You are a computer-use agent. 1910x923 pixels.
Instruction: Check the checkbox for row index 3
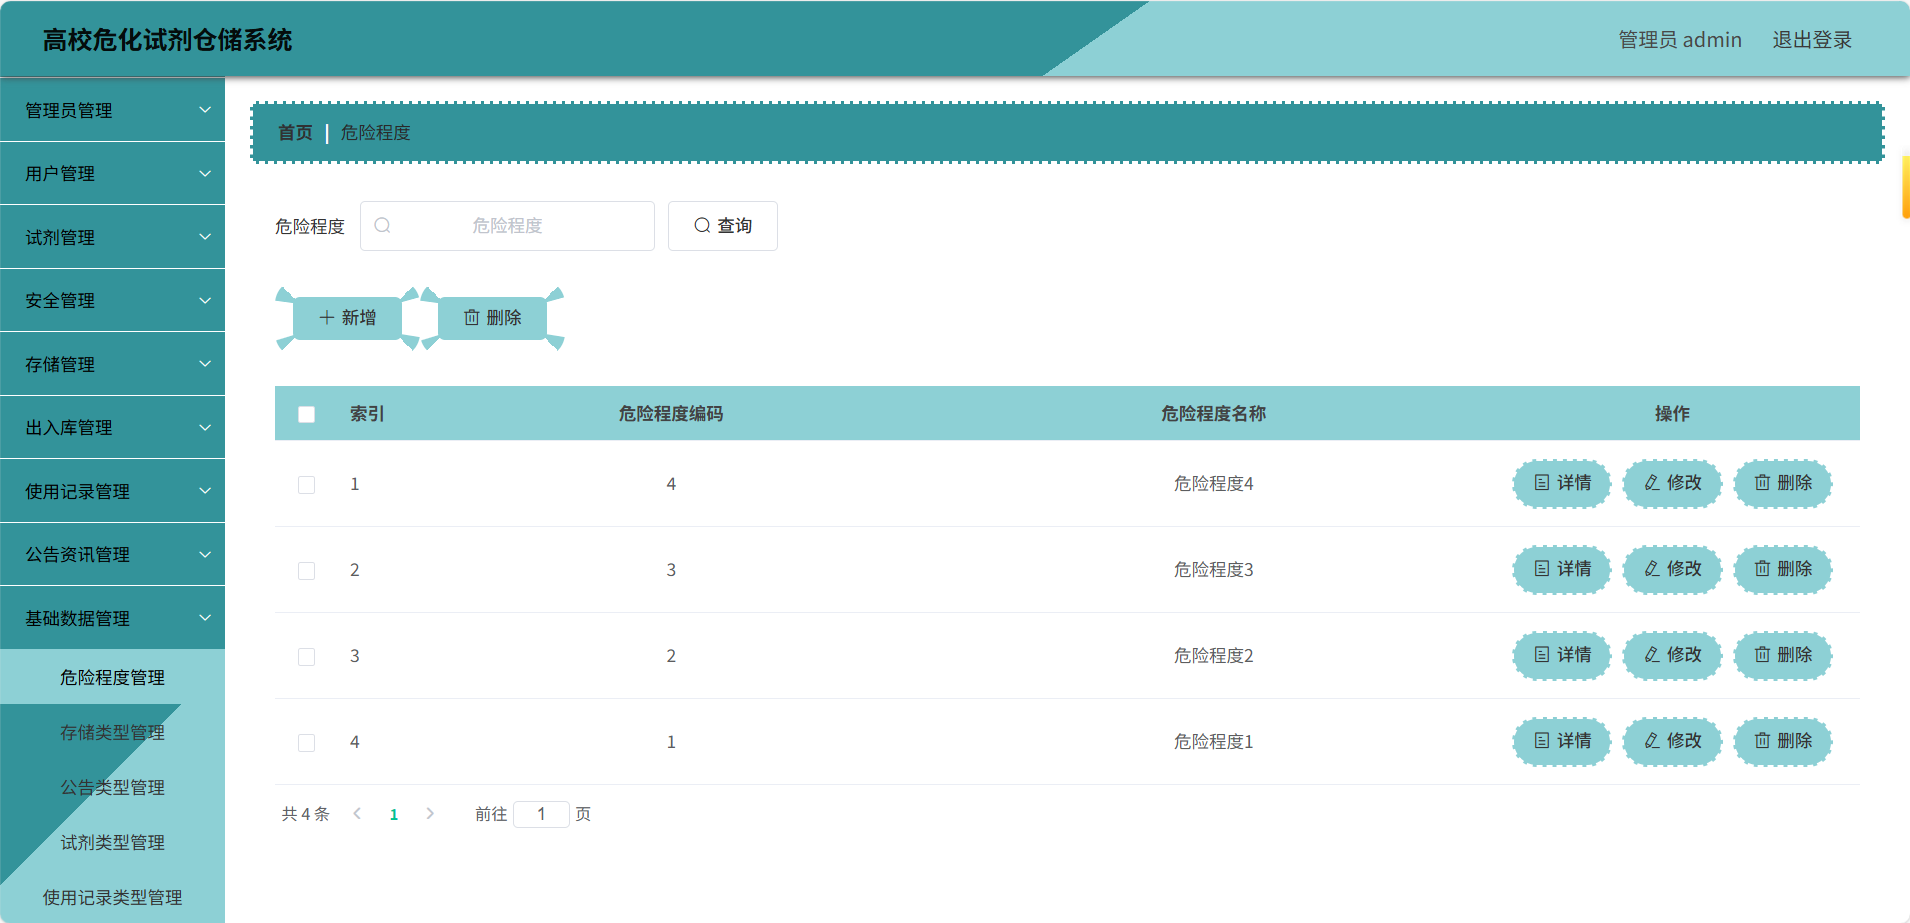point(307,657)
